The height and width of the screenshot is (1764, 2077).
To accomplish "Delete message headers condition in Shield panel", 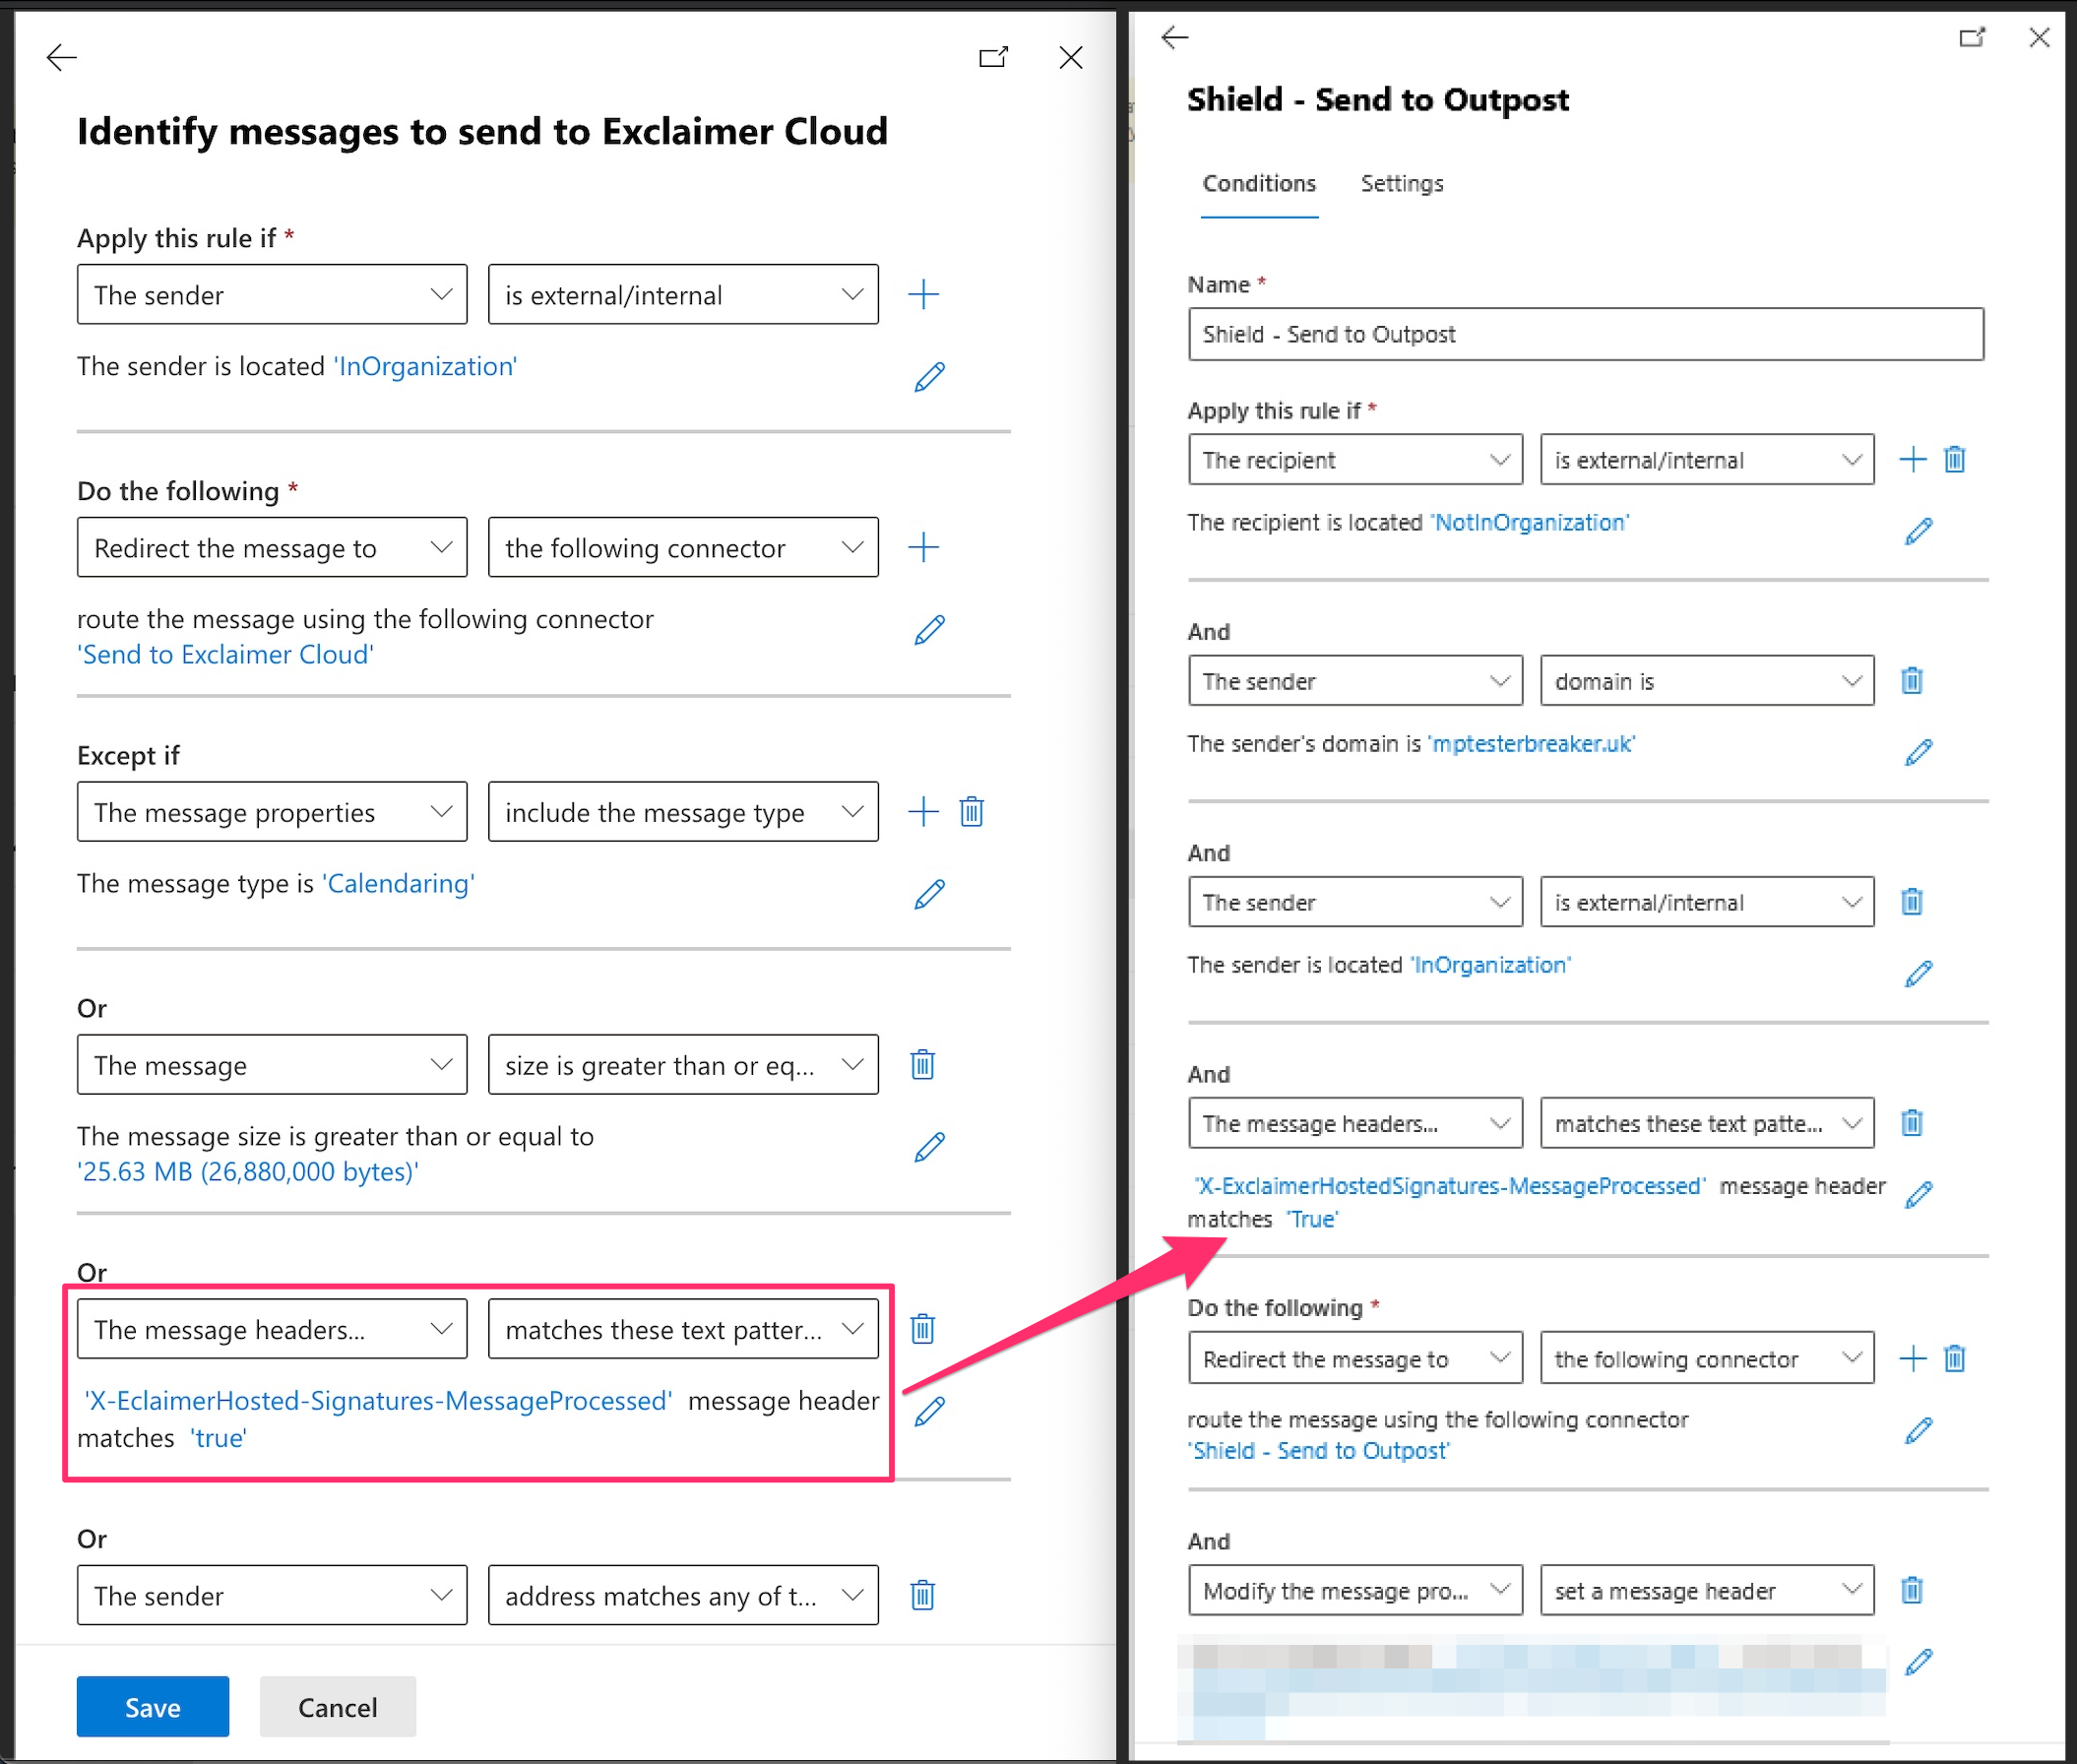I will (x=1911, y=1122).
